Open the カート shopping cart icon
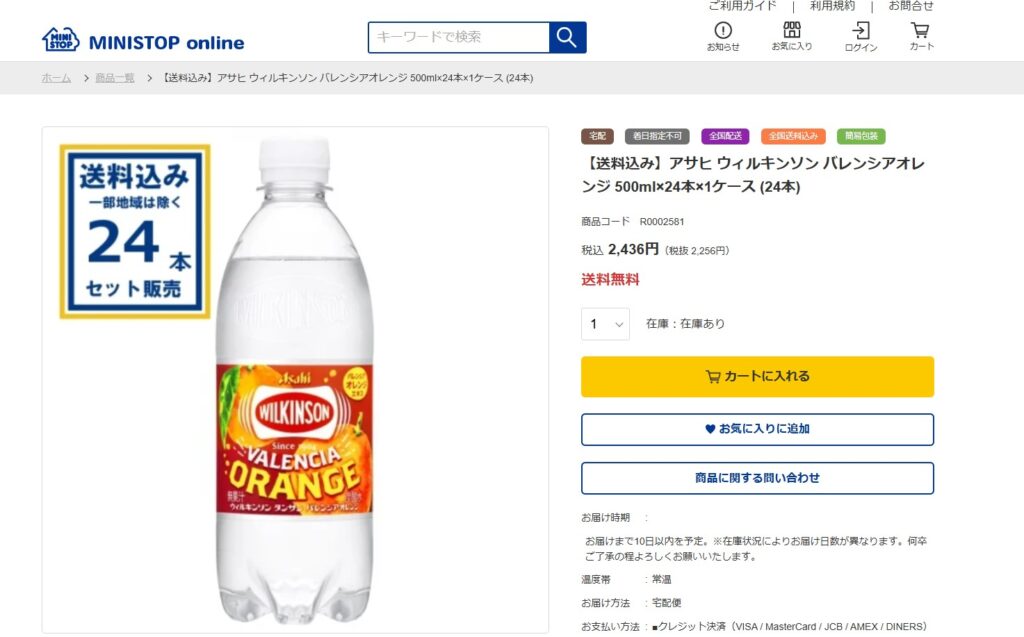Viewport: 1024px width, 637px height. pos(921,33)
